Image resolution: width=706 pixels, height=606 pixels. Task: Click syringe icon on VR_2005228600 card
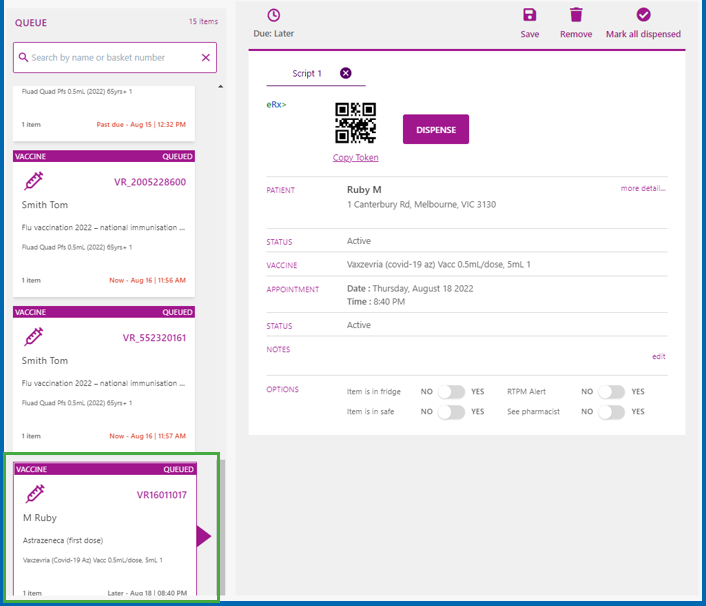[x=34, y=181]
